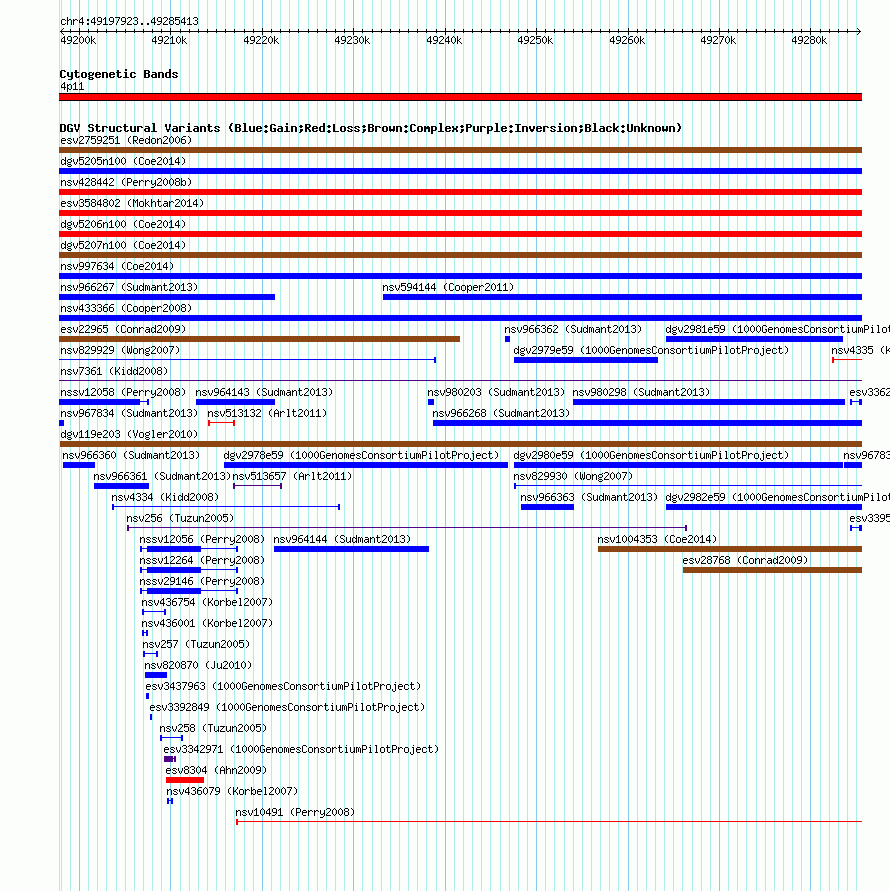This screenshot has height=891, width=890.
Task: Click the chr4:49197923..49285413 coordinate label
Action: (130, 21)
